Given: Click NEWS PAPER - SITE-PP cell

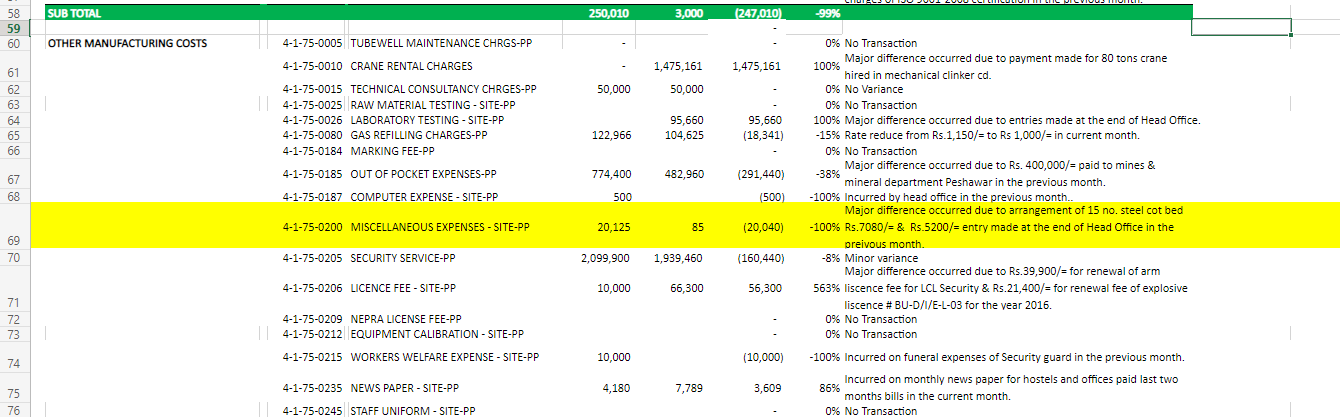Looking at the screenshot, I should [x=404, y=387].
